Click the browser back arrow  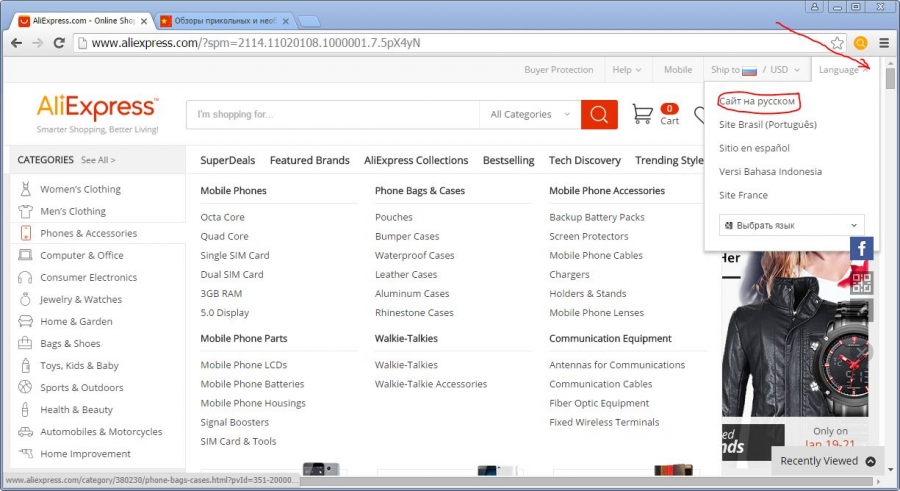(x=15, y=43)
